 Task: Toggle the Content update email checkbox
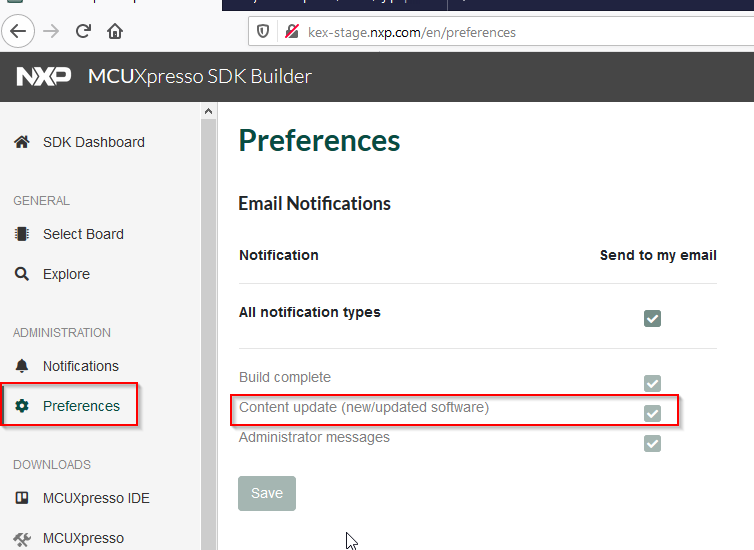[652, 413]
